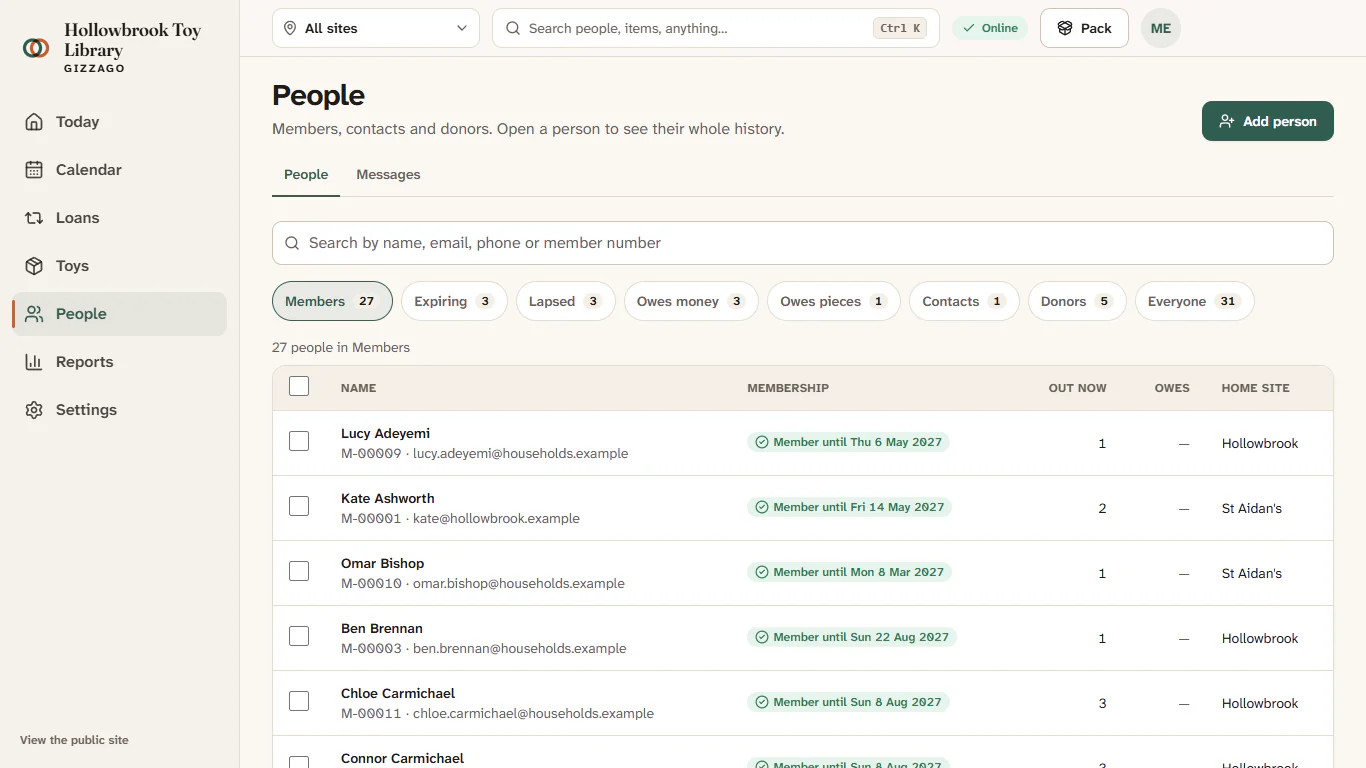Open Toys via the box icon
The width and height of the screenshot is (1366, 768).
34,266
